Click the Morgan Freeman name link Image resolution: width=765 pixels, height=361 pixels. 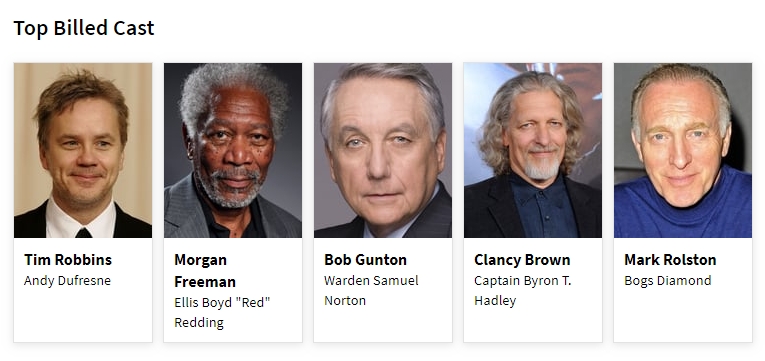point(205,271)
